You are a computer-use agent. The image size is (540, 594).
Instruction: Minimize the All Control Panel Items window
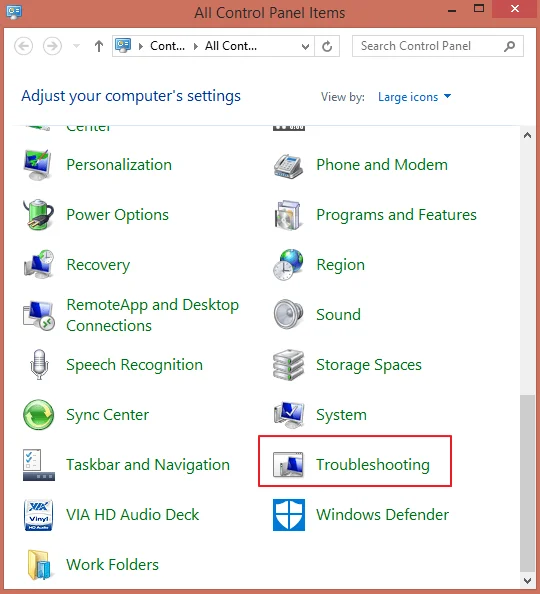click(451, 11)
